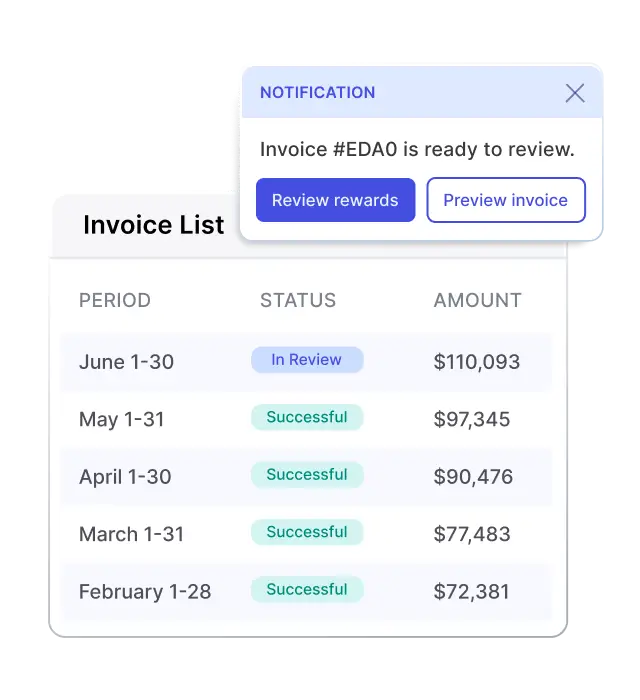Click the PERIOD column header

click(115, 300)
